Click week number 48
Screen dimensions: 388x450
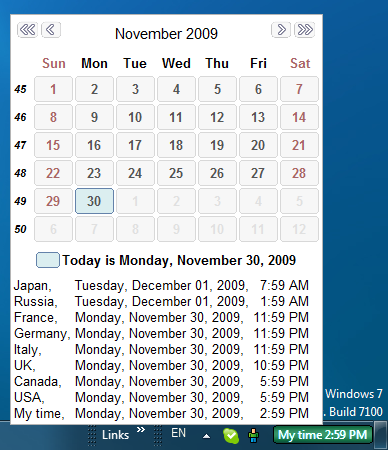click(20, 173)
